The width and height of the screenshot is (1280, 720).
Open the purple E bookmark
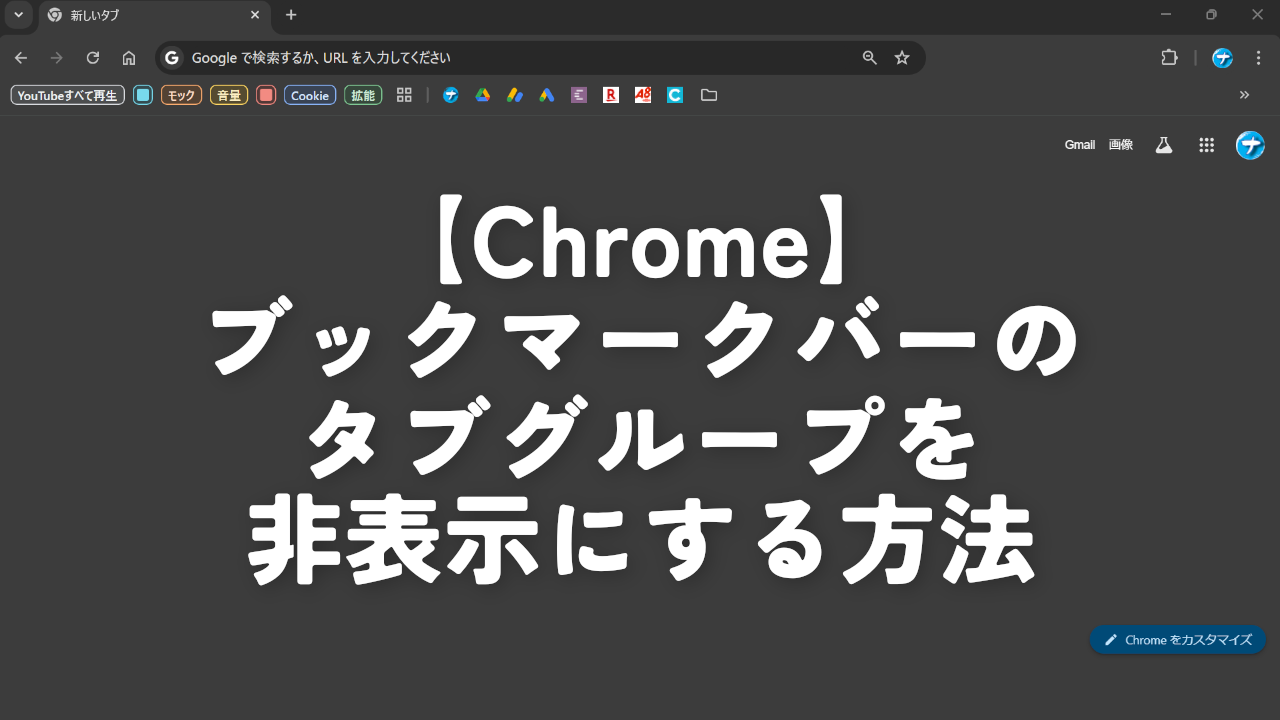[579, 95]
